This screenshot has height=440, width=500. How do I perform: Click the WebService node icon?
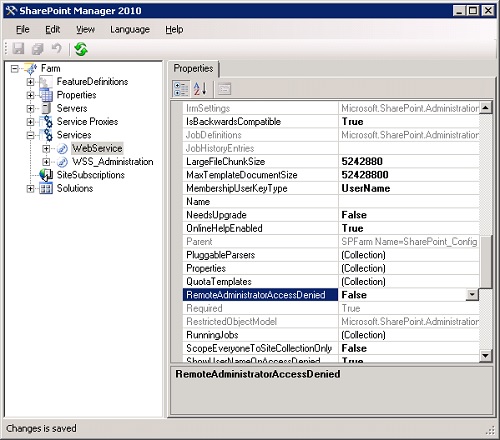point(62,149)
